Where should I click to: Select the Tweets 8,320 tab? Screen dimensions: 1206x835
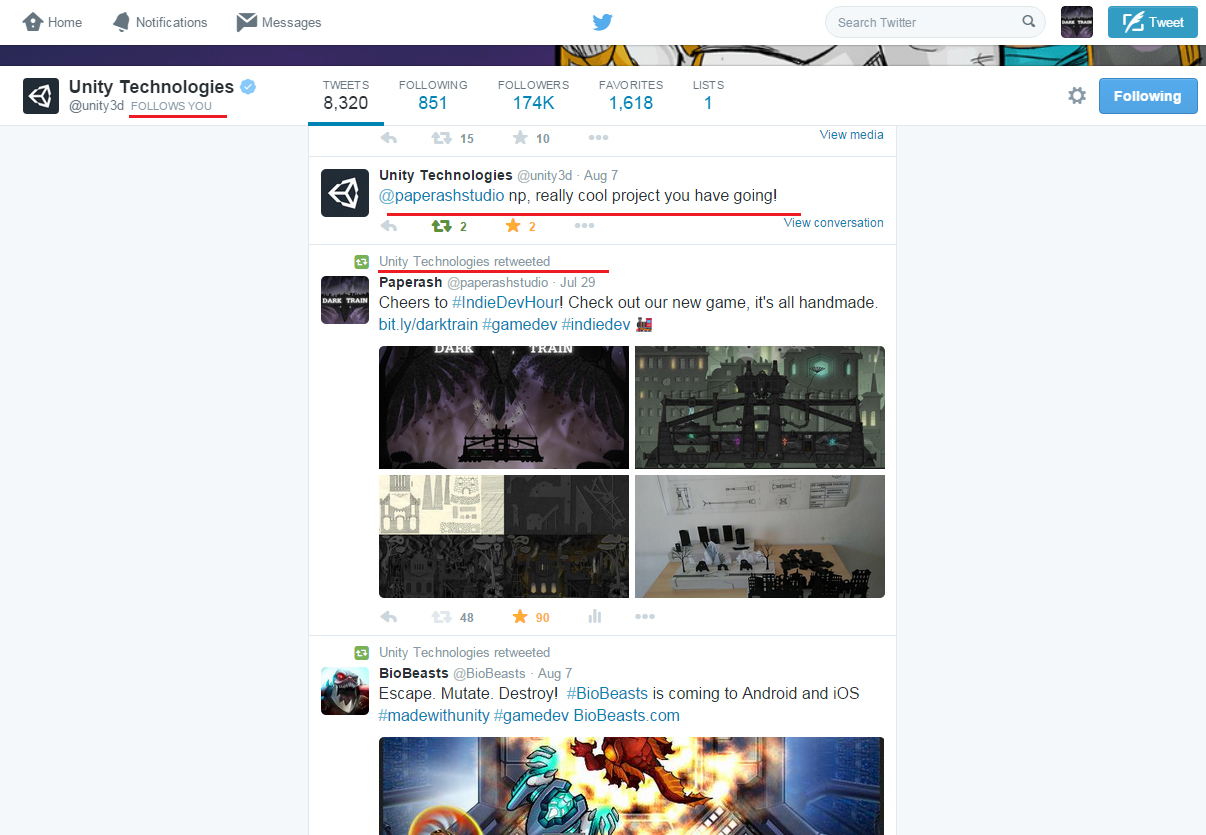pyautogui.click(x=345, y=95)
